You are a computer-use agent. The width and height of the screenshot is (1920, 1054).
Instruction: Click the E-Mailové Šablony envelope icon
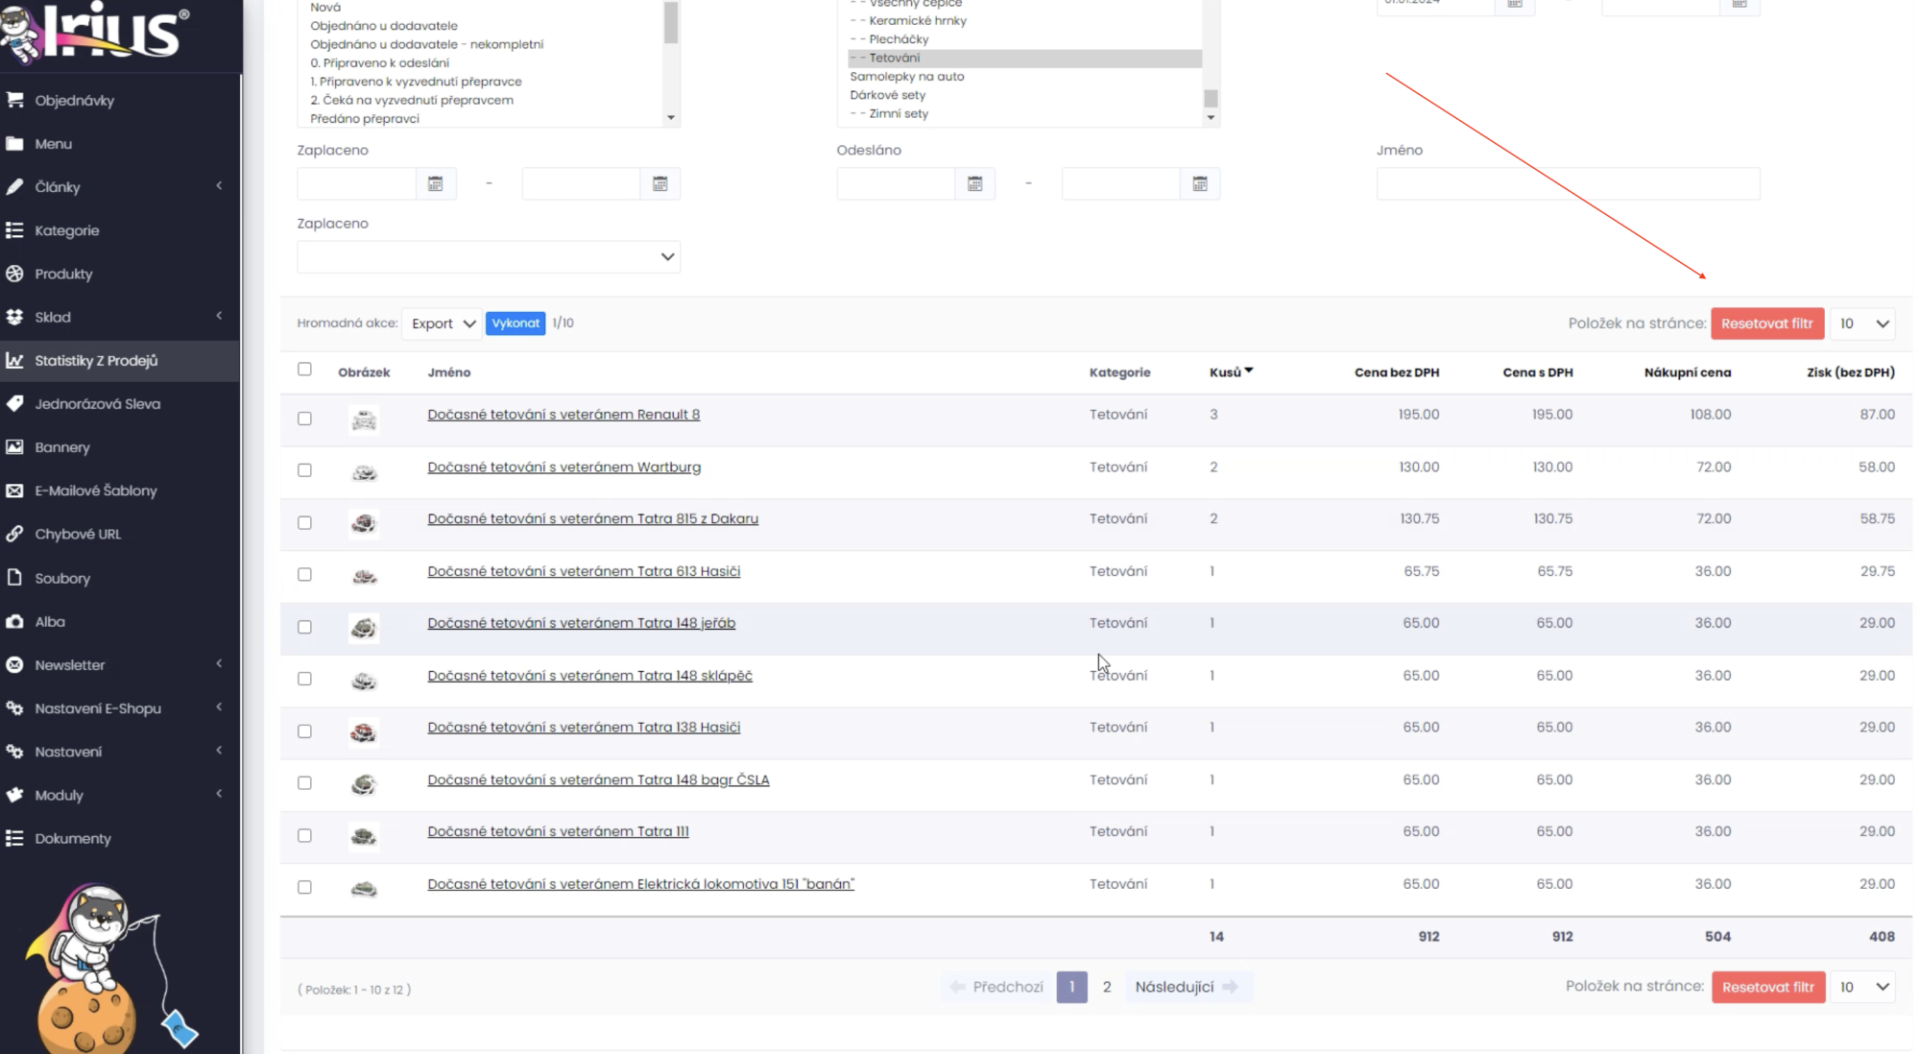tap(15, 490)
